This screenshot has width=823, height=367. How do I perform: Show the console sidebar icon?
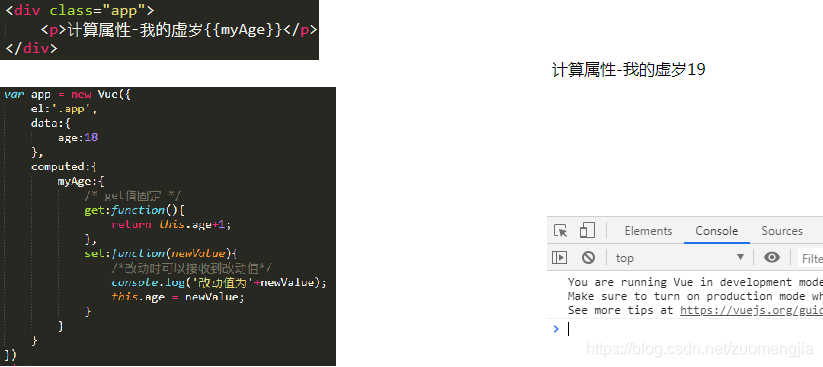(559, 257)
